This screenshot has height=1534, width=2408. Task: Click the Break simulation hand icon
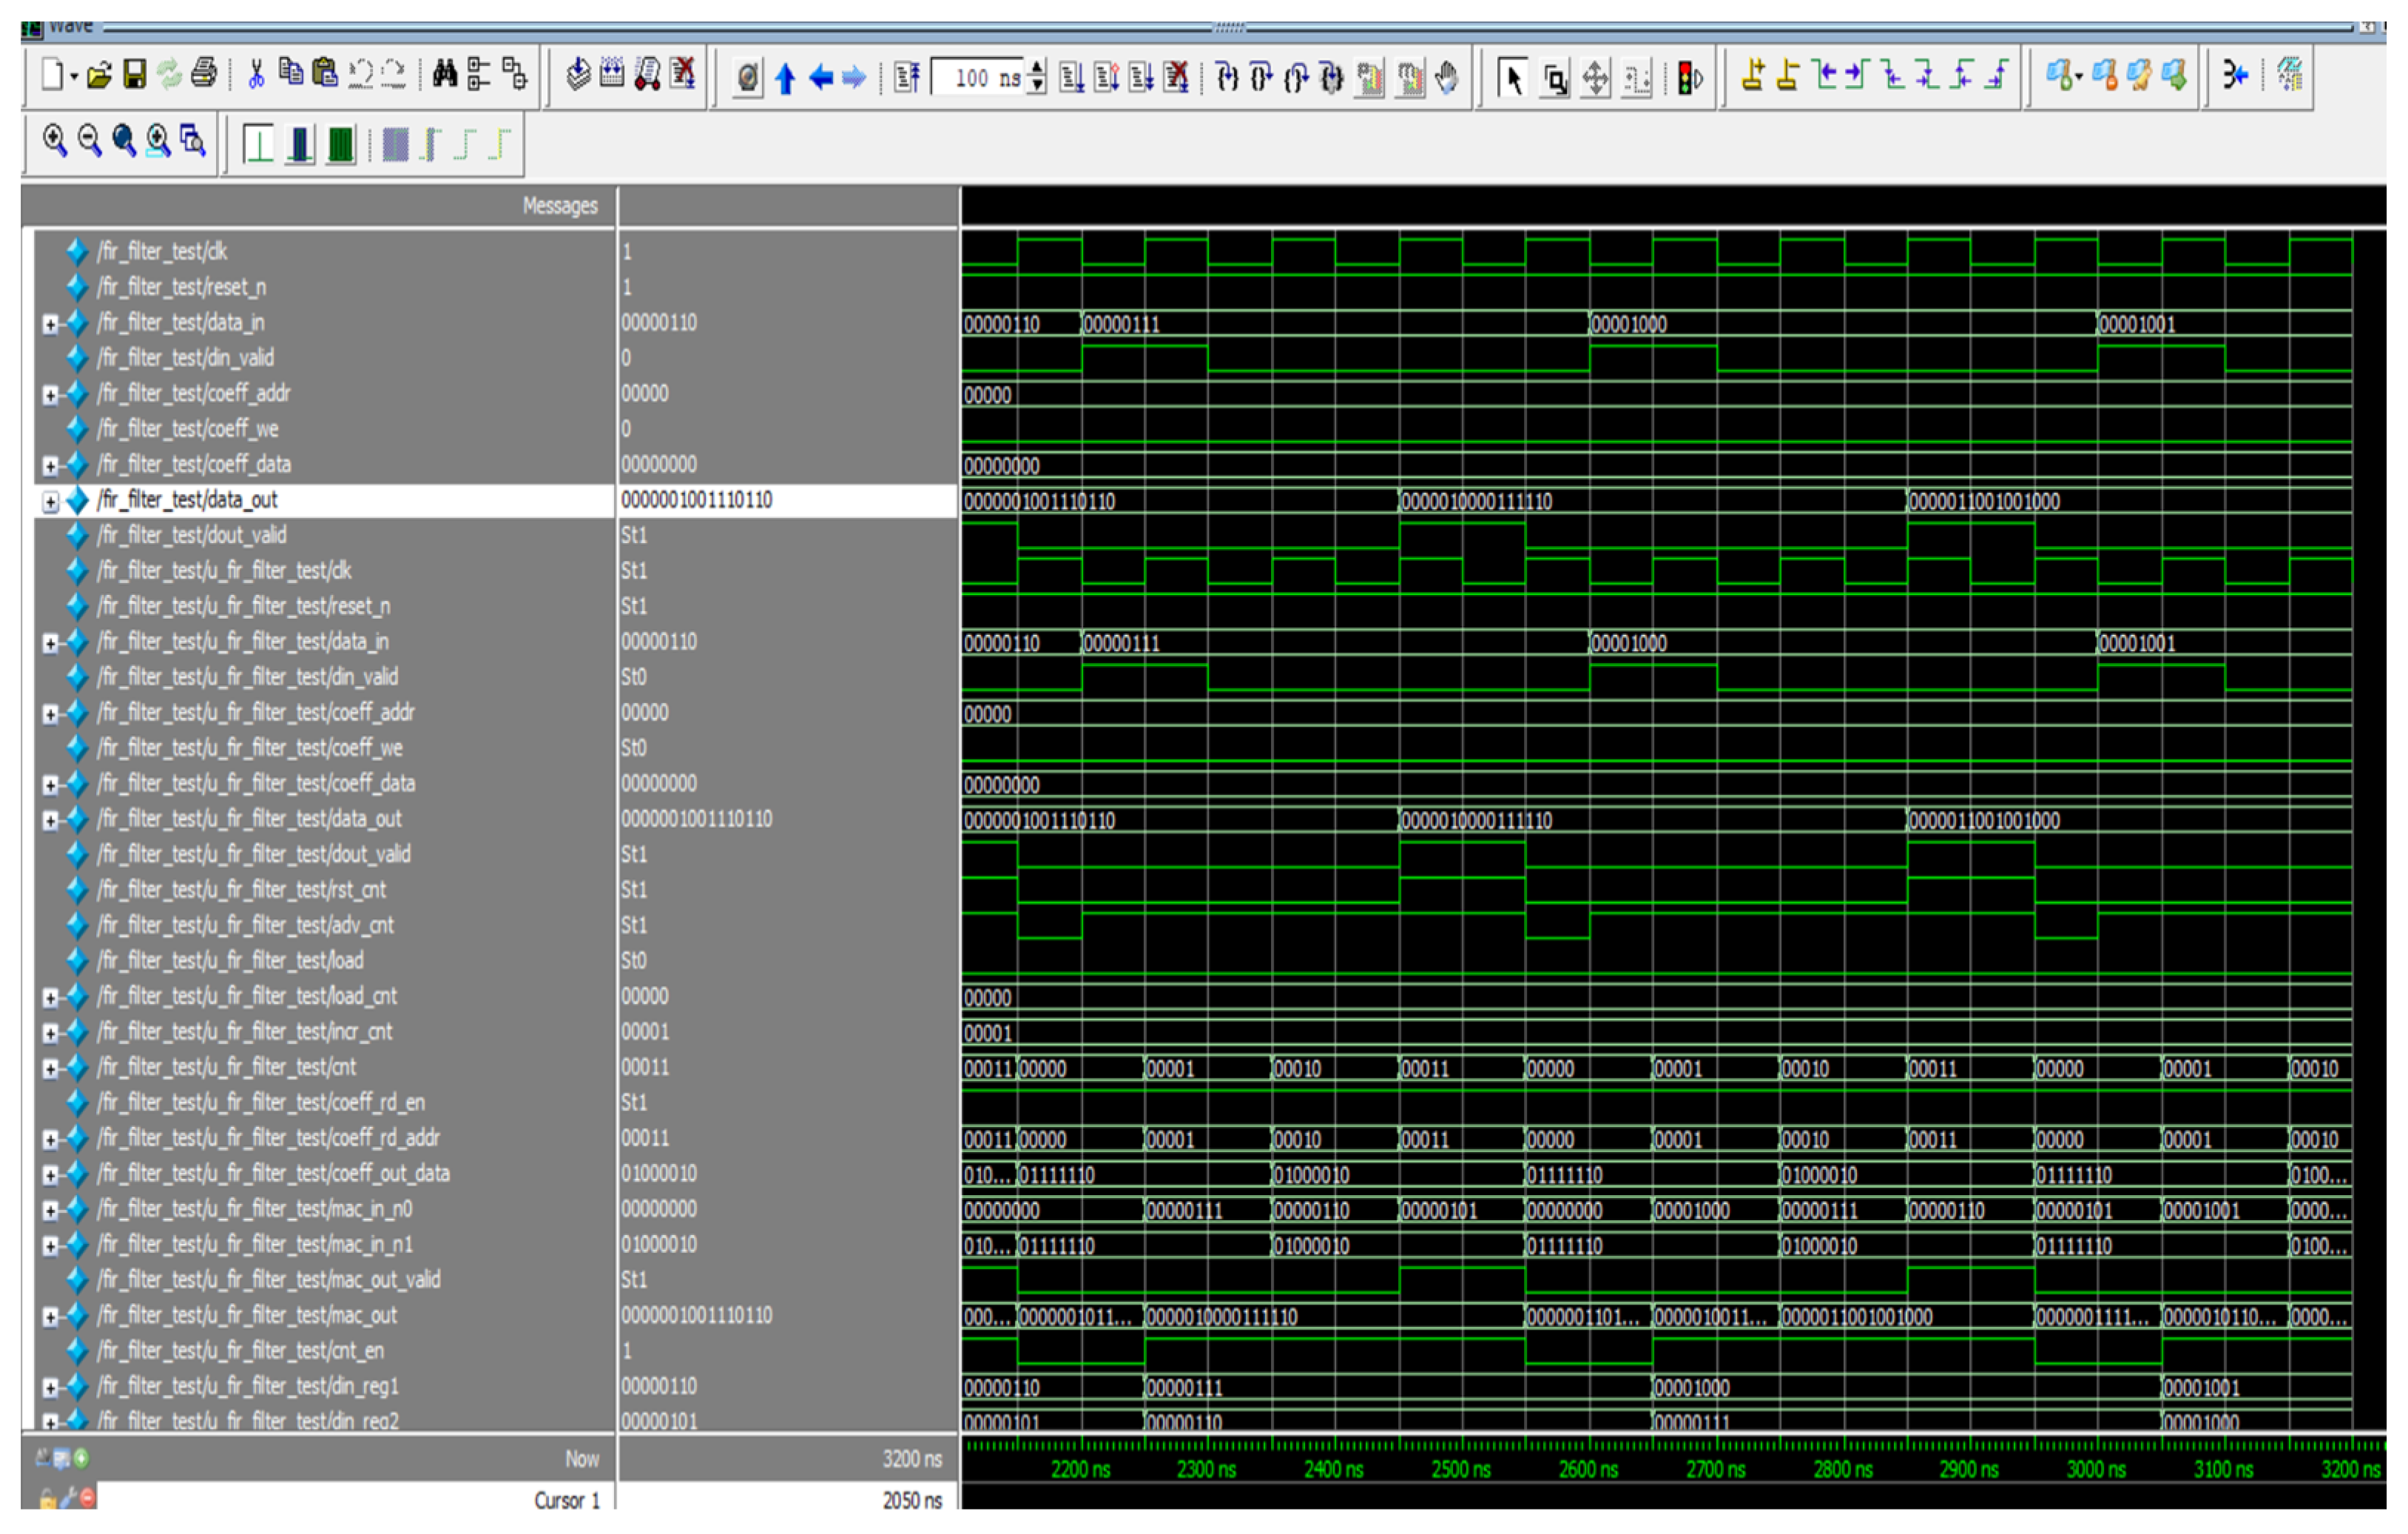click(x=1446, y=77)
